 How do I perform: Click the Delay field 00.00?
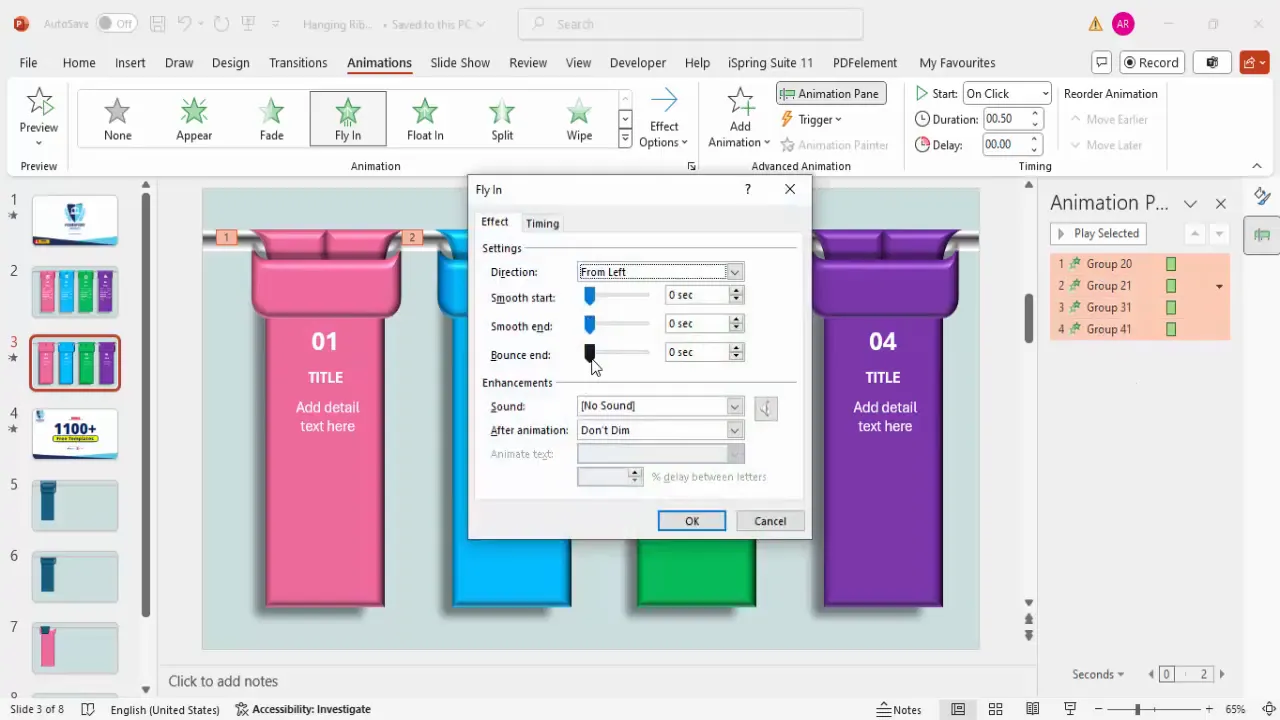click(1013, 145)
